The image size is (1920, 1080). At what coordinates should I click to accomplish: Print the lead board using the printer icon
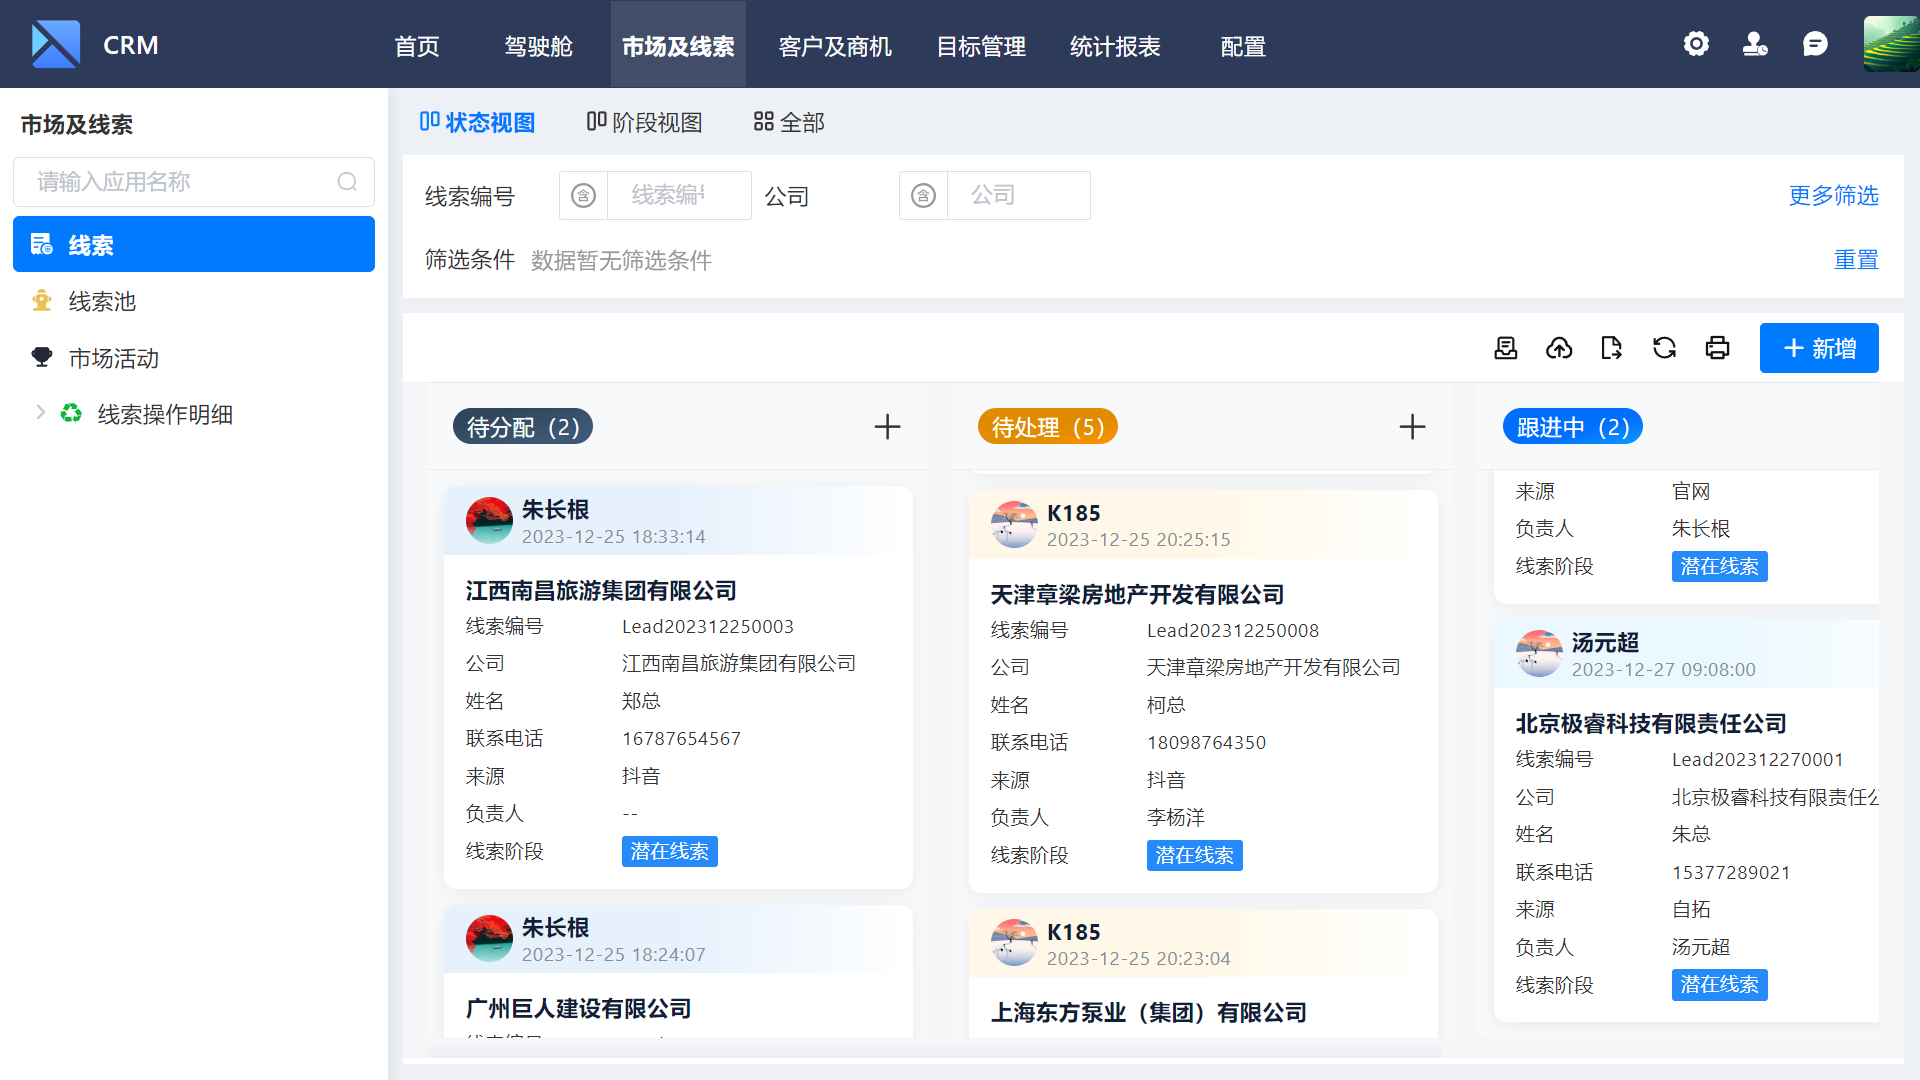coord(1717,348)
